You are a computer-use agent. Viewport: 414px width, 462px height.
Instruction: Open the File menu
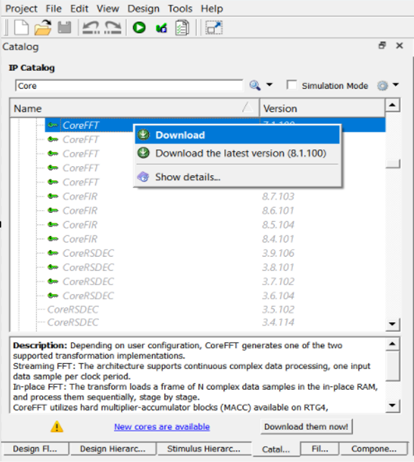[54, 8]
